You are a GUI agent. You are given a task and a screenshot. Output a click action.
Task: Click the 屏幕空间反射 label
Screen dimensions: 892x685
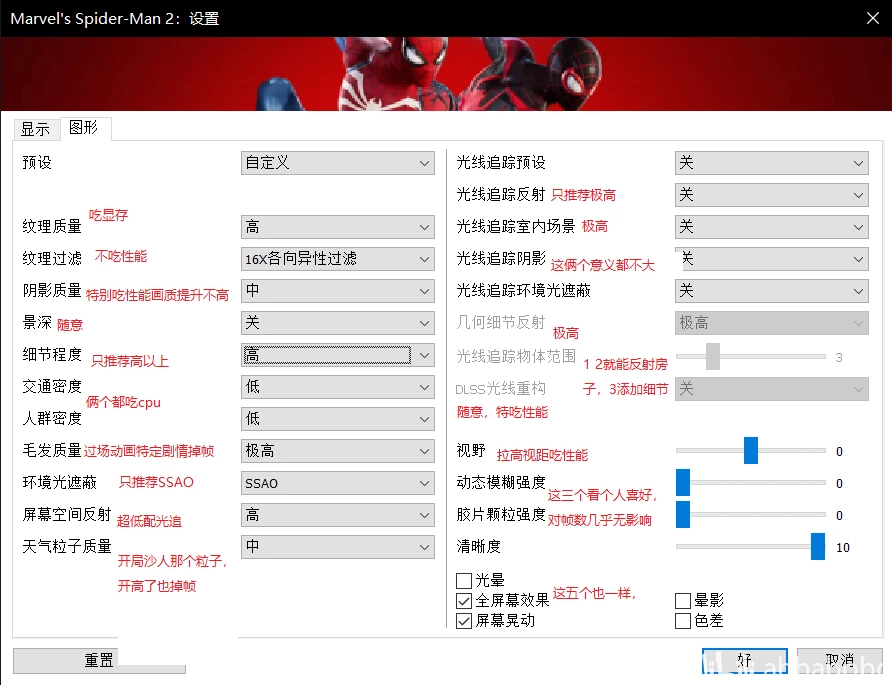67,514
